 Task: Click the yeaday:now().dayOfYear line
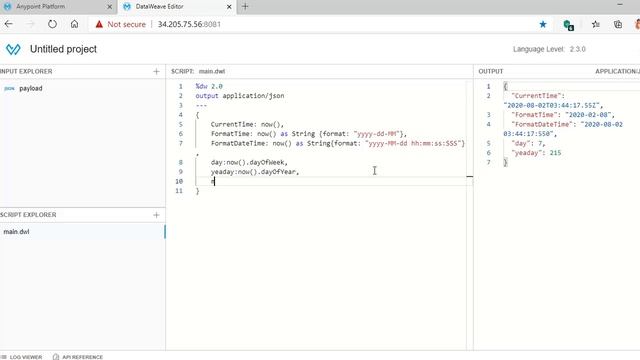pos(255,172)
